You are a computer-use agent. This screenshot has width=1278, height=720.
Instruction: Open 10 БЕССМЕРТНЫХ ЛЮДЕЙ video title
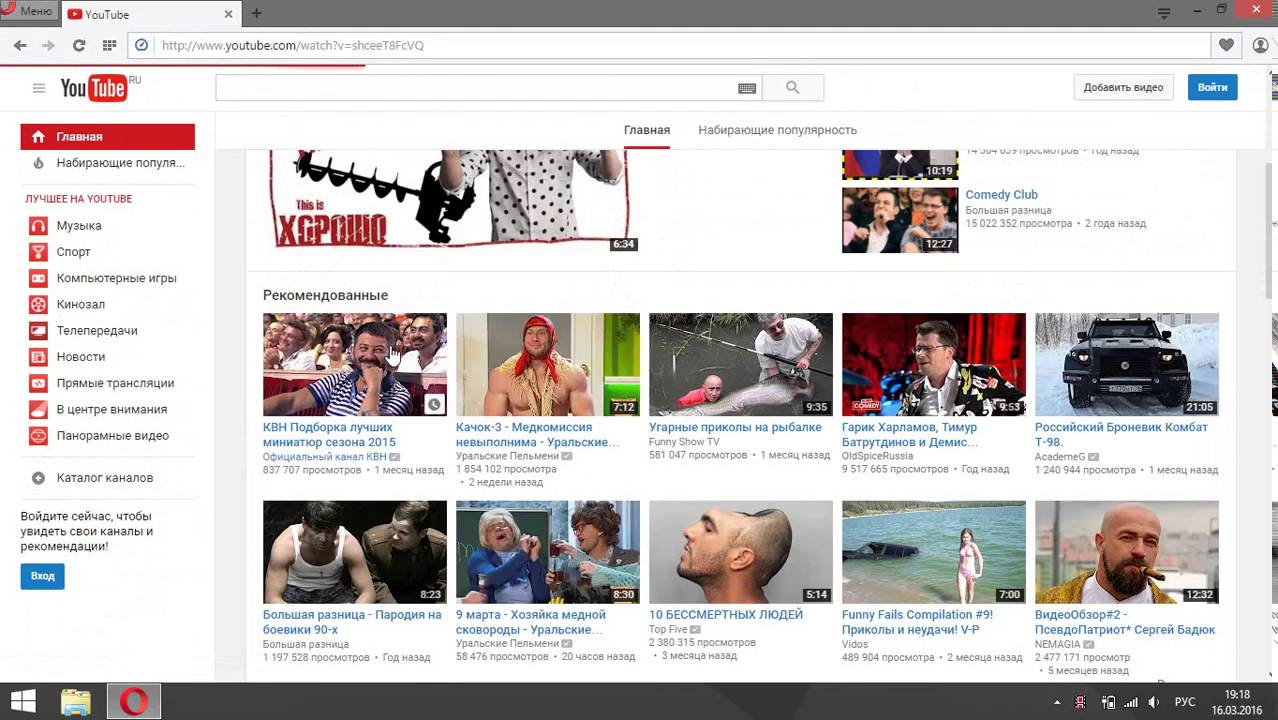click(x=726, y=615)
